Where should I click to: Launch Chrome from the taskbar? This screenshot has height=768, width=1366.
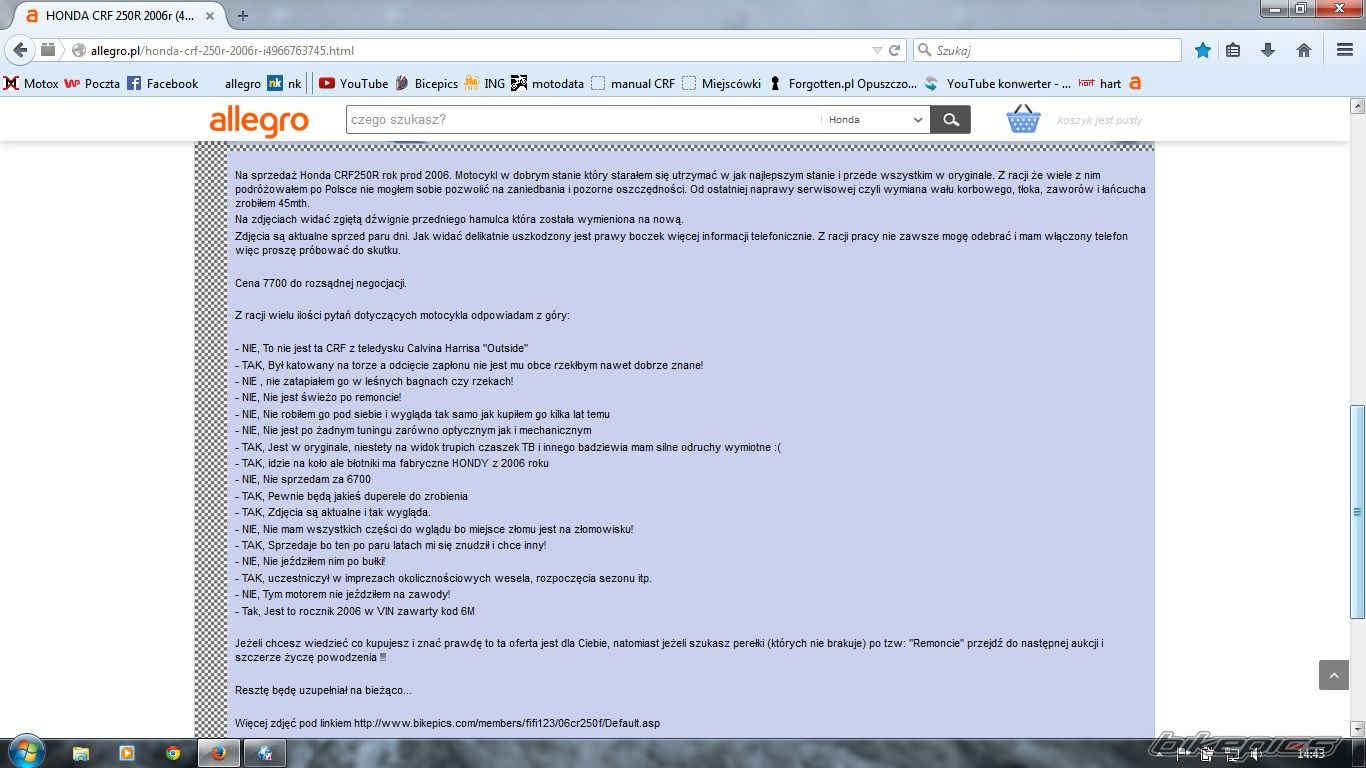(173, 753)
